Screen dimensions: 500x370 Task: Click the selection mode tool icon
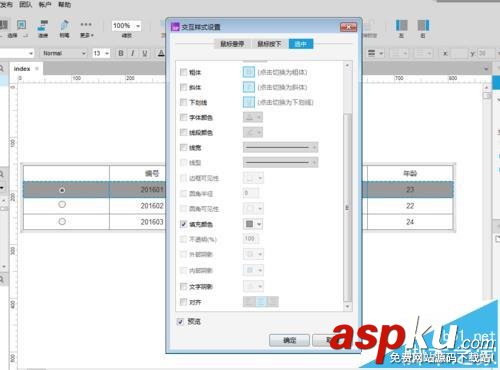pos(22,25)
